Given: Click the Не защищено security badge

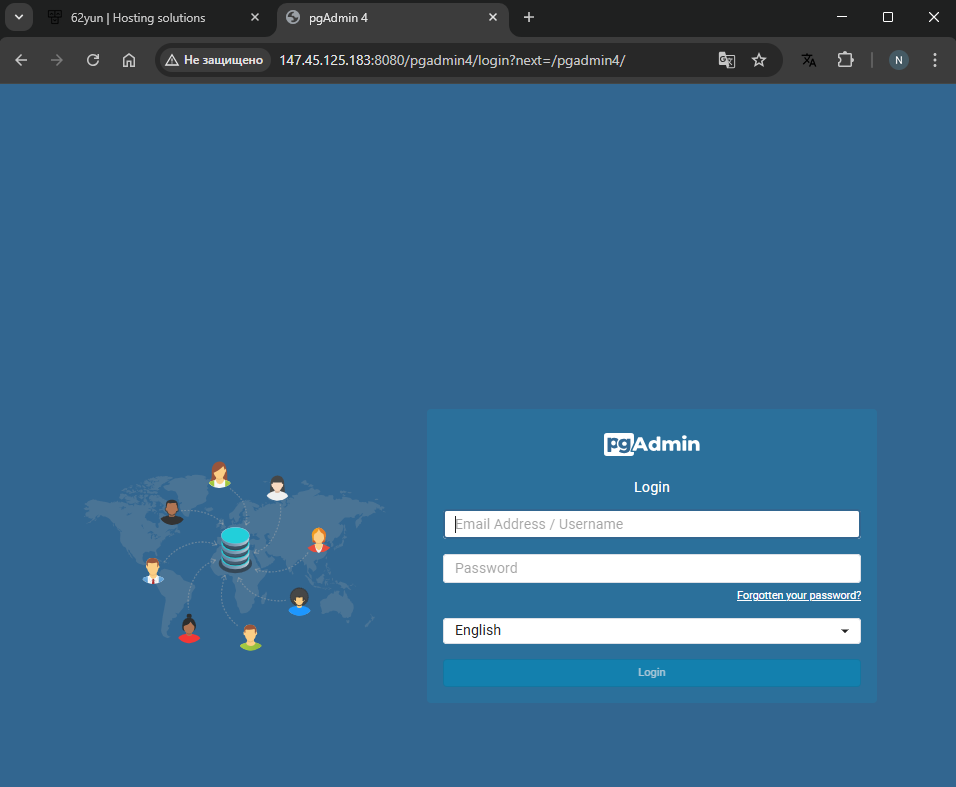Looking at the screenshot, I should point(213,60).
